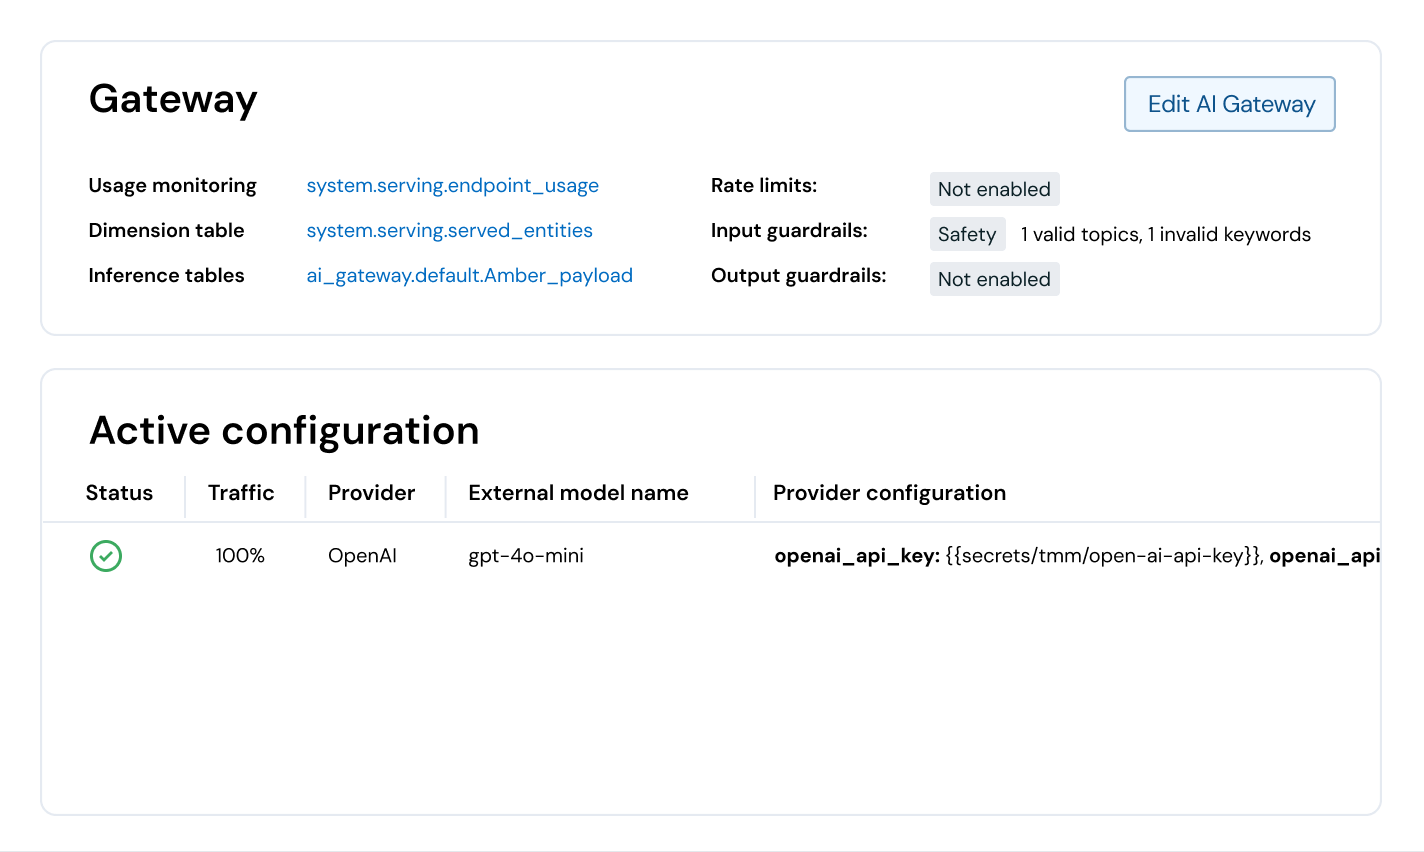This screenshot has width=1424, height=852.
Task: Click the Provider configuration column header
Action: (x=889, y=493)
